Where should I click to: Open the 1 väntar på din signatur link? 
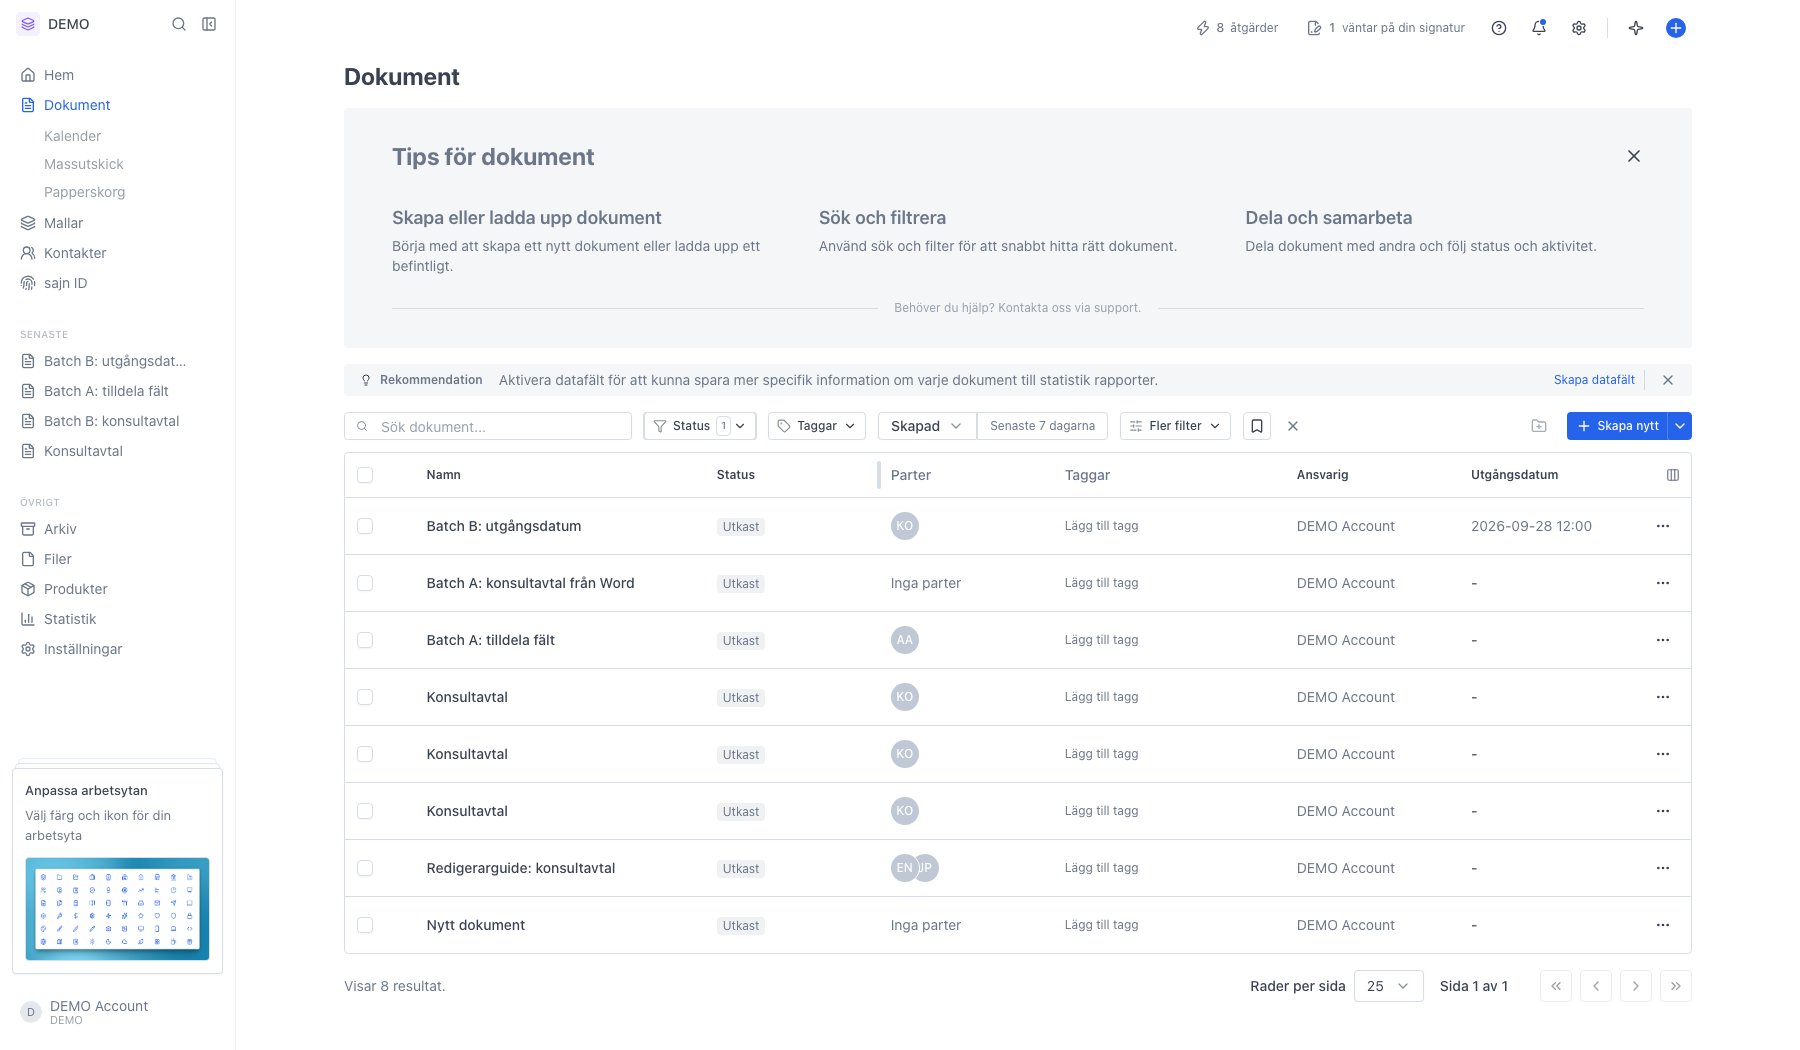click(1386, 28)
